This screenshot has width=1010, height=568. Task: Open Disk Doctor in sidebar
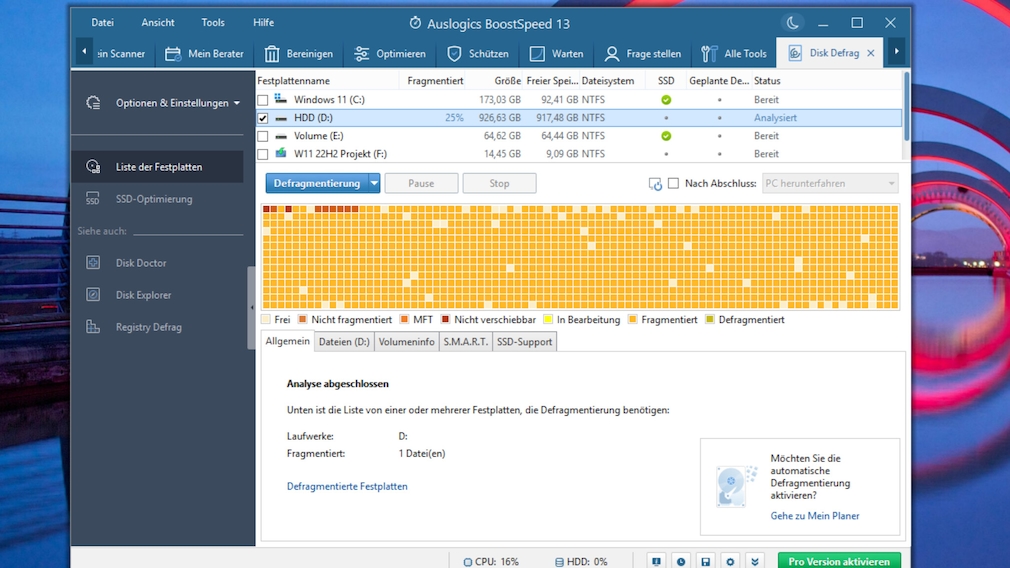pyautogui.click(x=141, y=263)
